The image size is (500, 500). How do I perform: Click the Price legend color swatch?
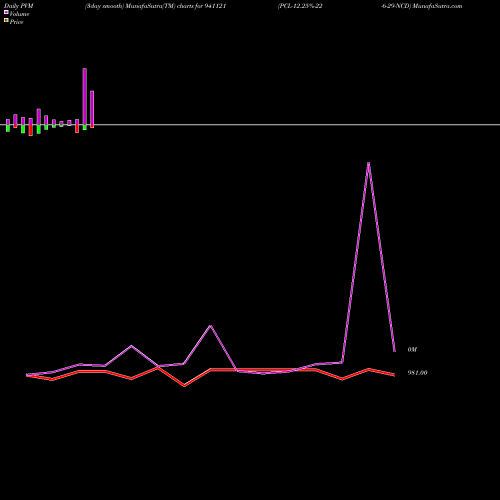click(x=6, y=21)
